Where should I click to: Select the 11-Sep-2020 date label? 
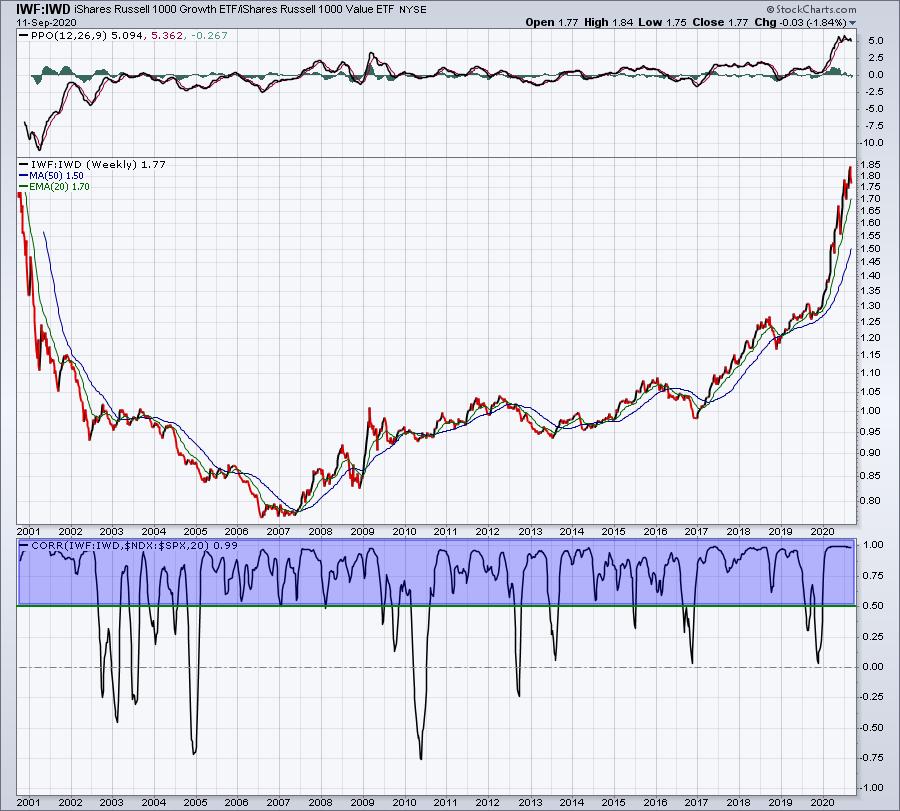(x=46, y=22)
